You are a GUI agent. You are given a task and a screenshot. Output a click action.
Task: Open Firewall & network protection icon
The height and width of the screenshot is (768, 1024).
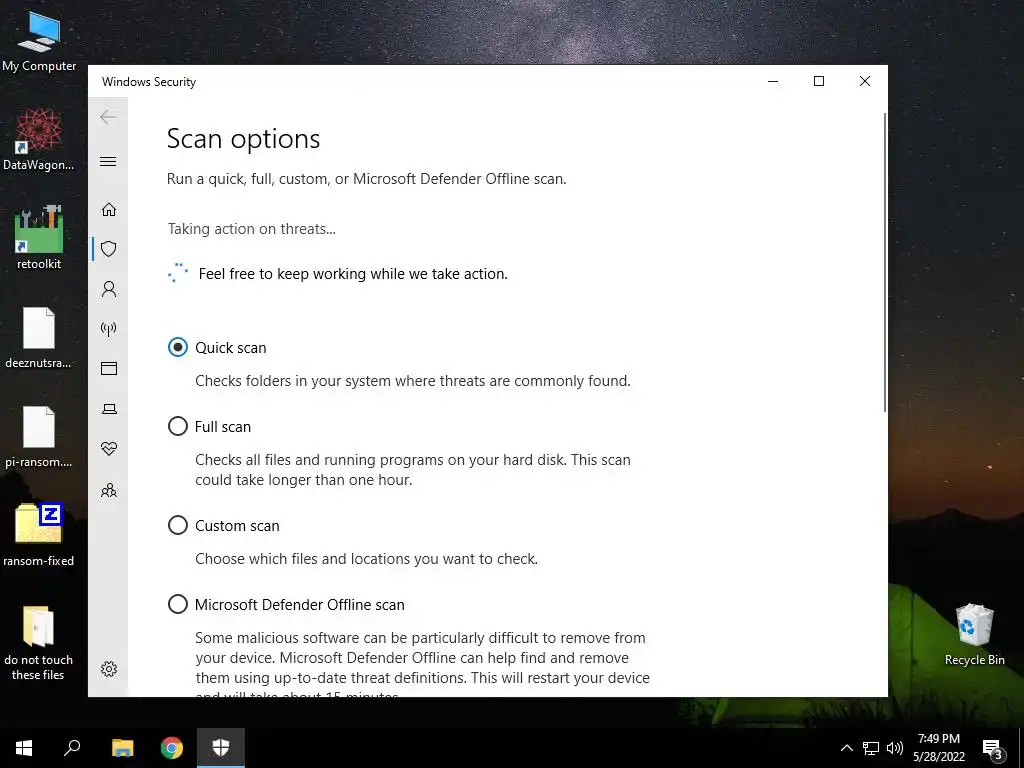coord(108,328)
